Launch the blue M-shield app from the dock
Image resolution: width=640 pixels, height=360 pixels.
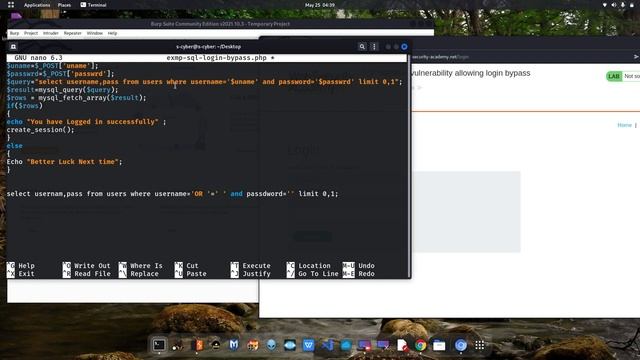tap(233, 345)
